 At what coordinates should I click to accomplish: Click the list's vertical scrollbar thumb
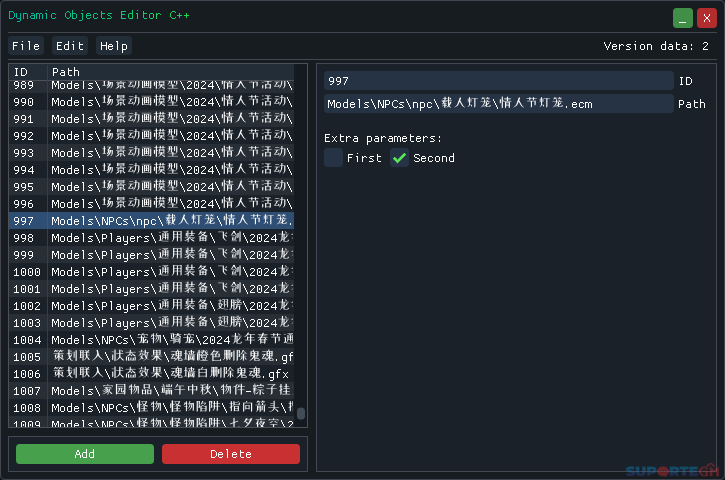[301, 413]
